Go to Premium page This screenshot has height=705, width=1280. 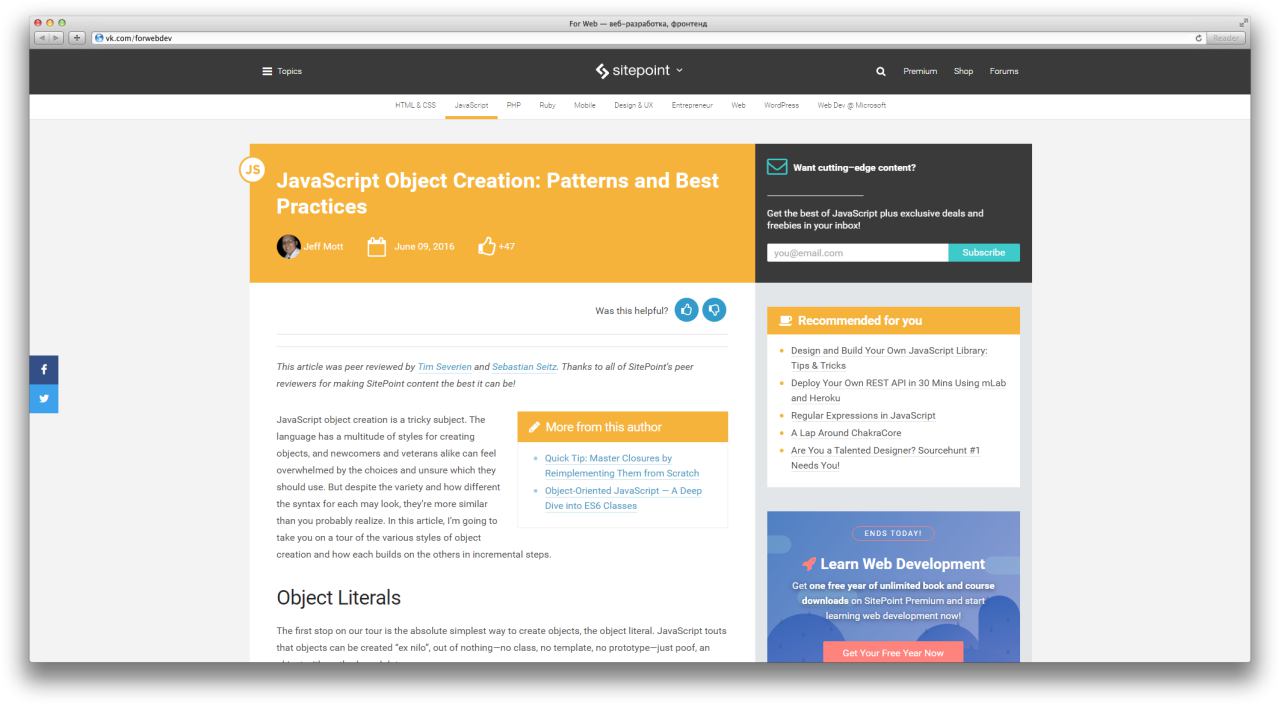pyautogui.click(x=920, y=71)
